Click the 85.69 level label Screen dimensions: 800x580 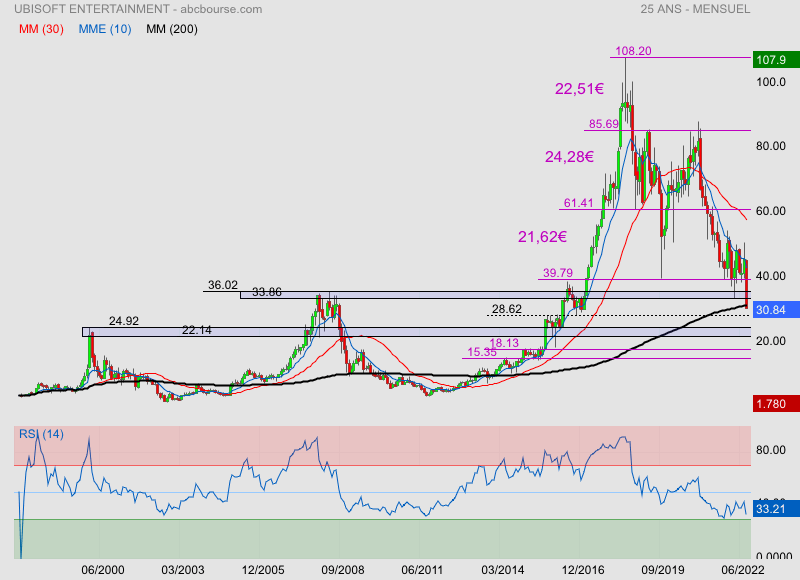pyautogui.click(x=604, y=124)
